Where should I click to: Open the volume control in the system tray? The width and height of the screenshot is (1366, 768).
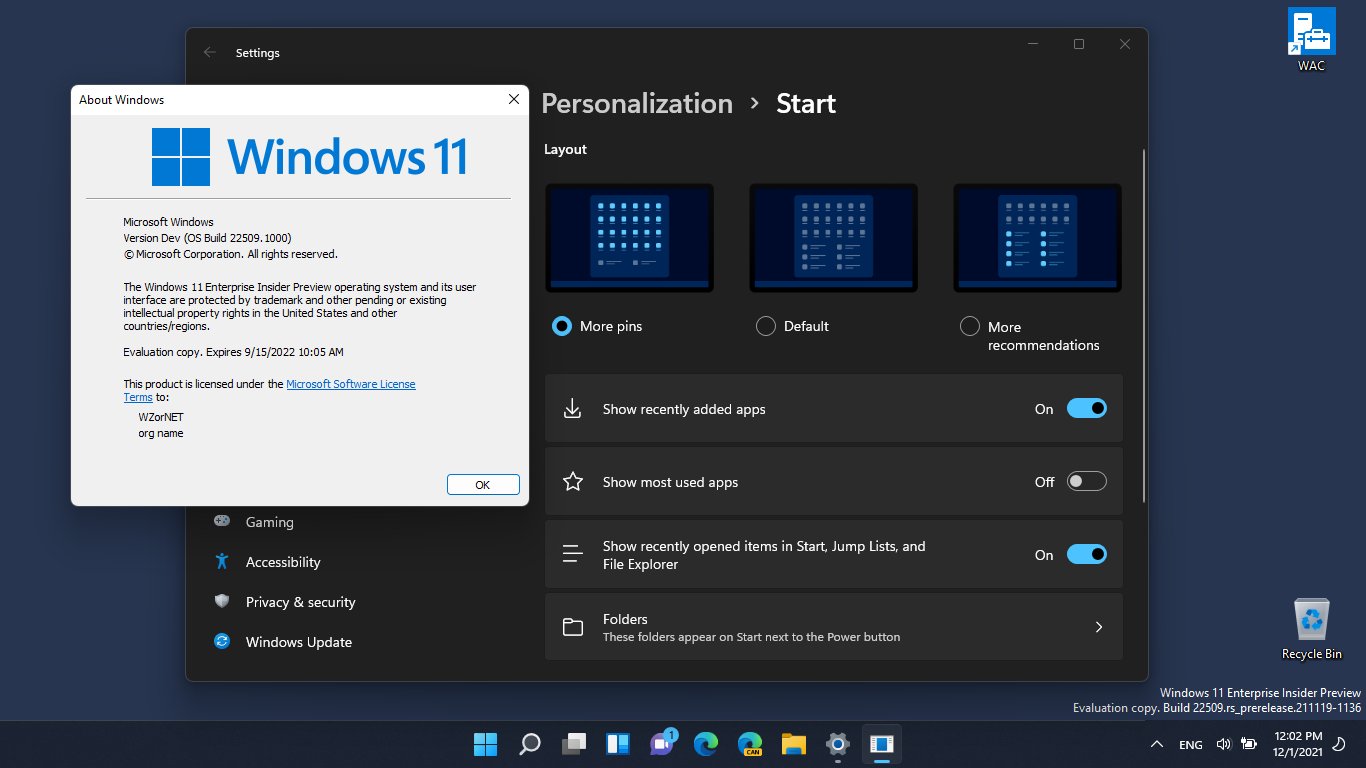tap(1223, 744)
